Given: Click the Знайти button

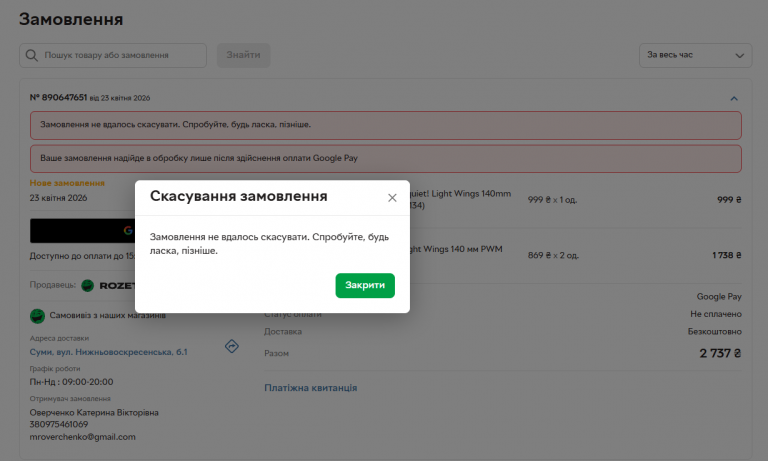Looking at the screenshot, I should click(x=243, y=55).
